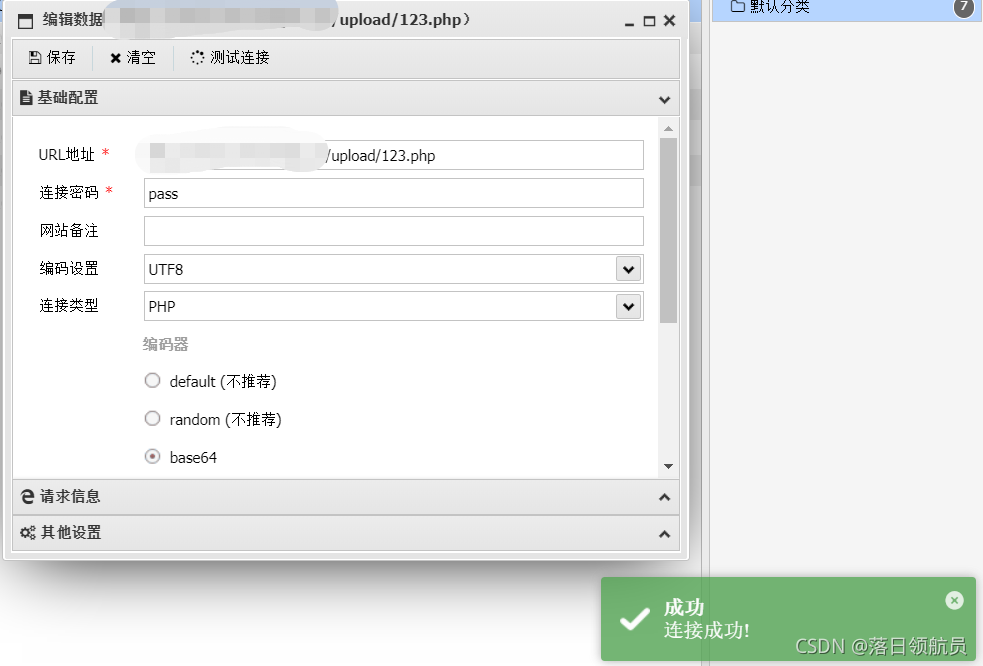Close the 编辑数据 dialog window
This screenshot has height=666, width=983.
(x=670, y=21)
